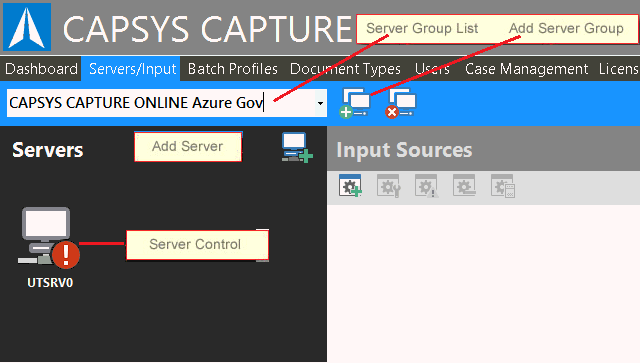Image resolution: width=640 pixels, height=363 pixels.
Task: Click the Remove Server Group icon
Action: click(400, 103)
